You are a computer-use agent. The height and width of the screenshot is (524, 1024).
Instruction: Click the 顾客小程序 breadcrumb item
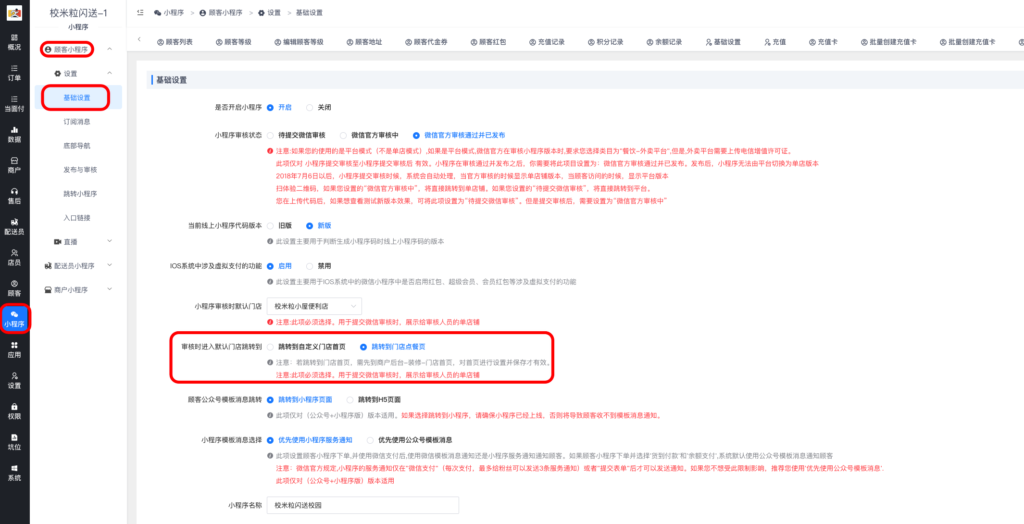click(x=219, y=13)
